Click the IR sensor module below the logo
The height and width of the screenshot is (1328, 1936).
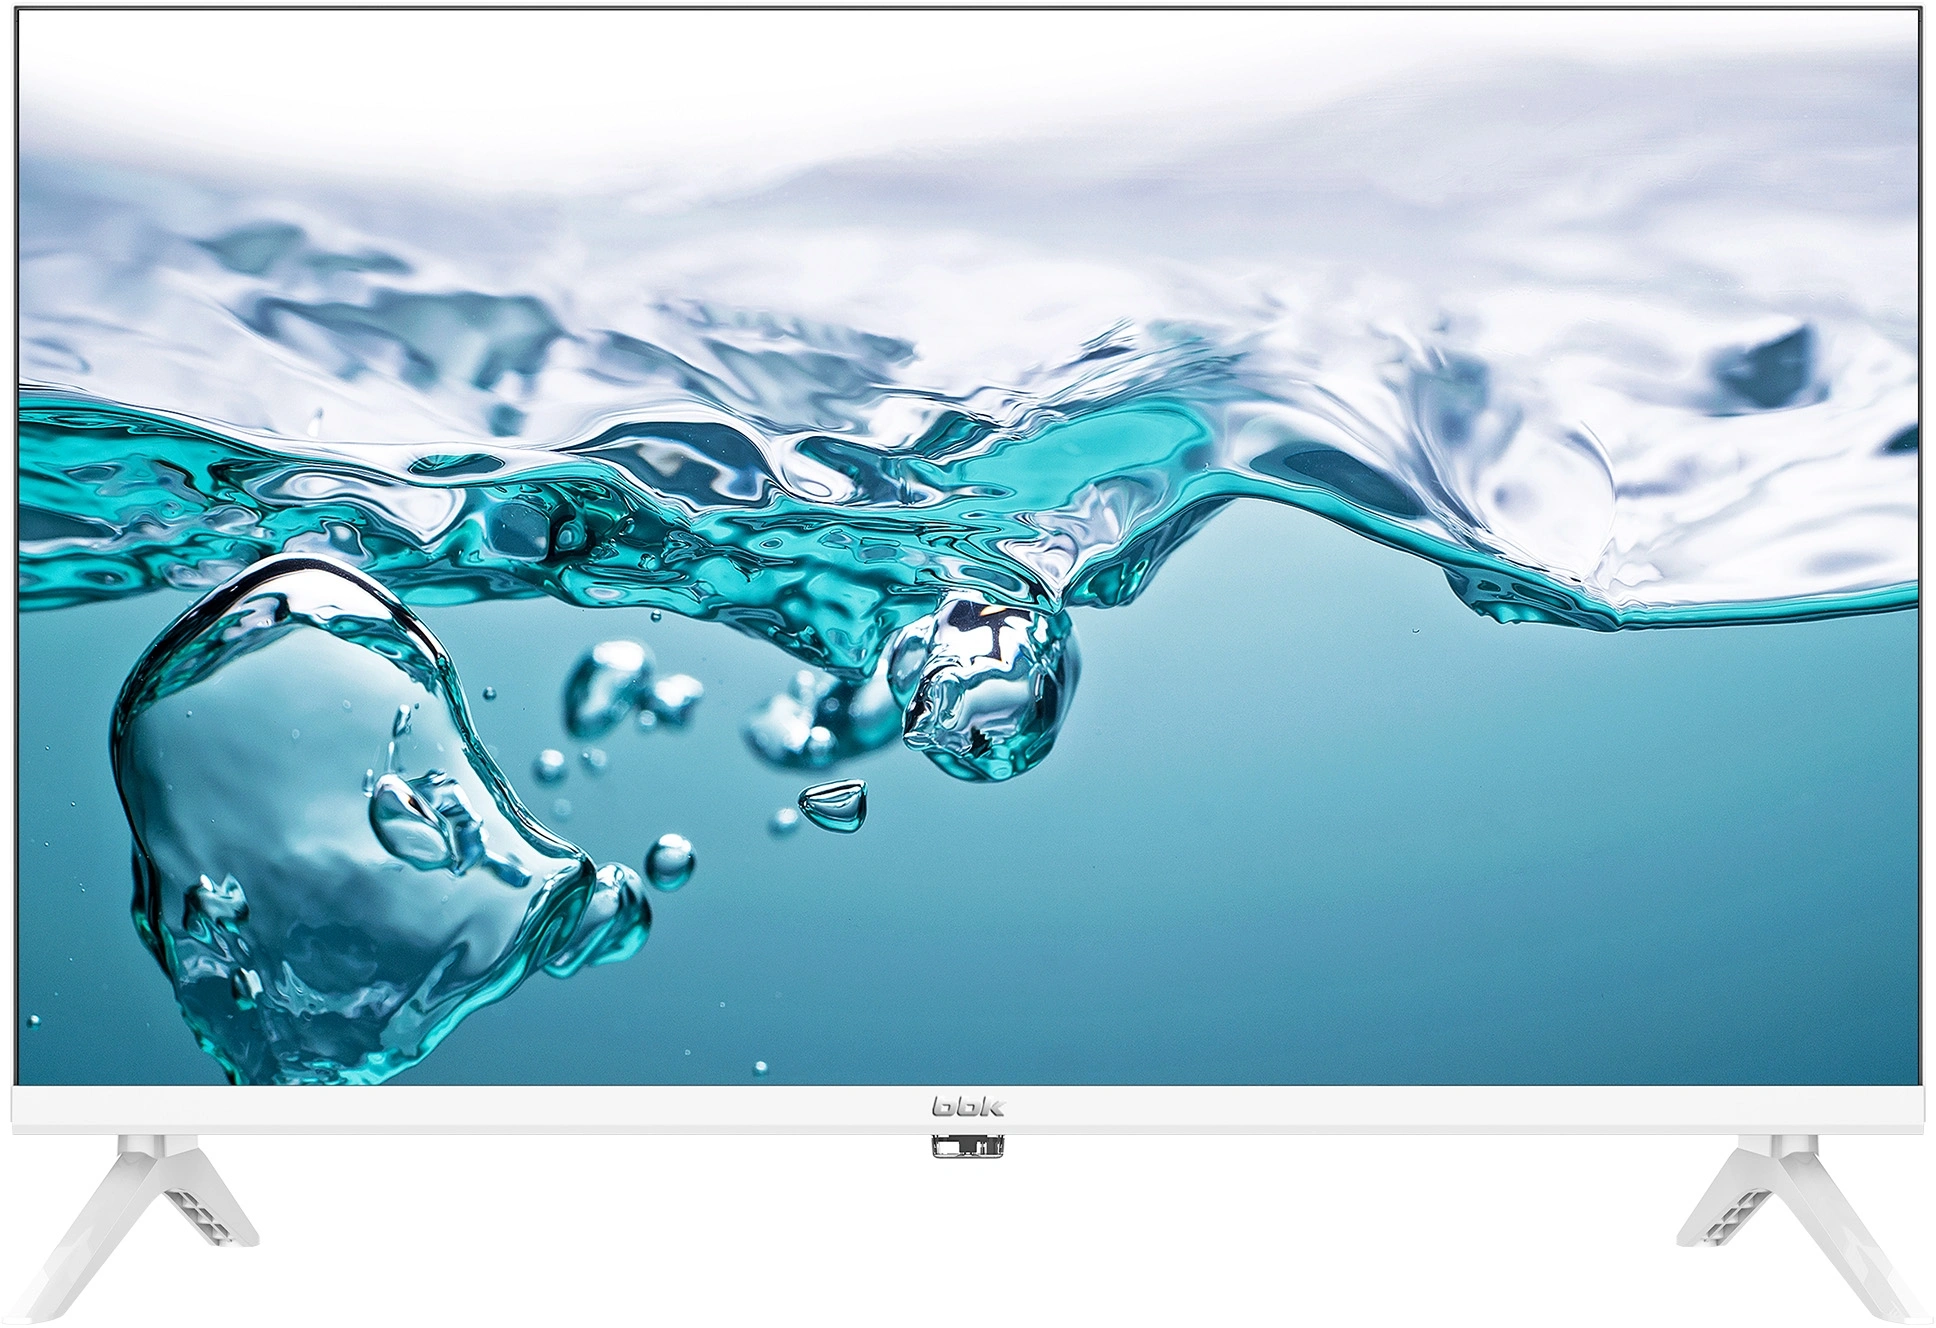(x=967, y=1146)
